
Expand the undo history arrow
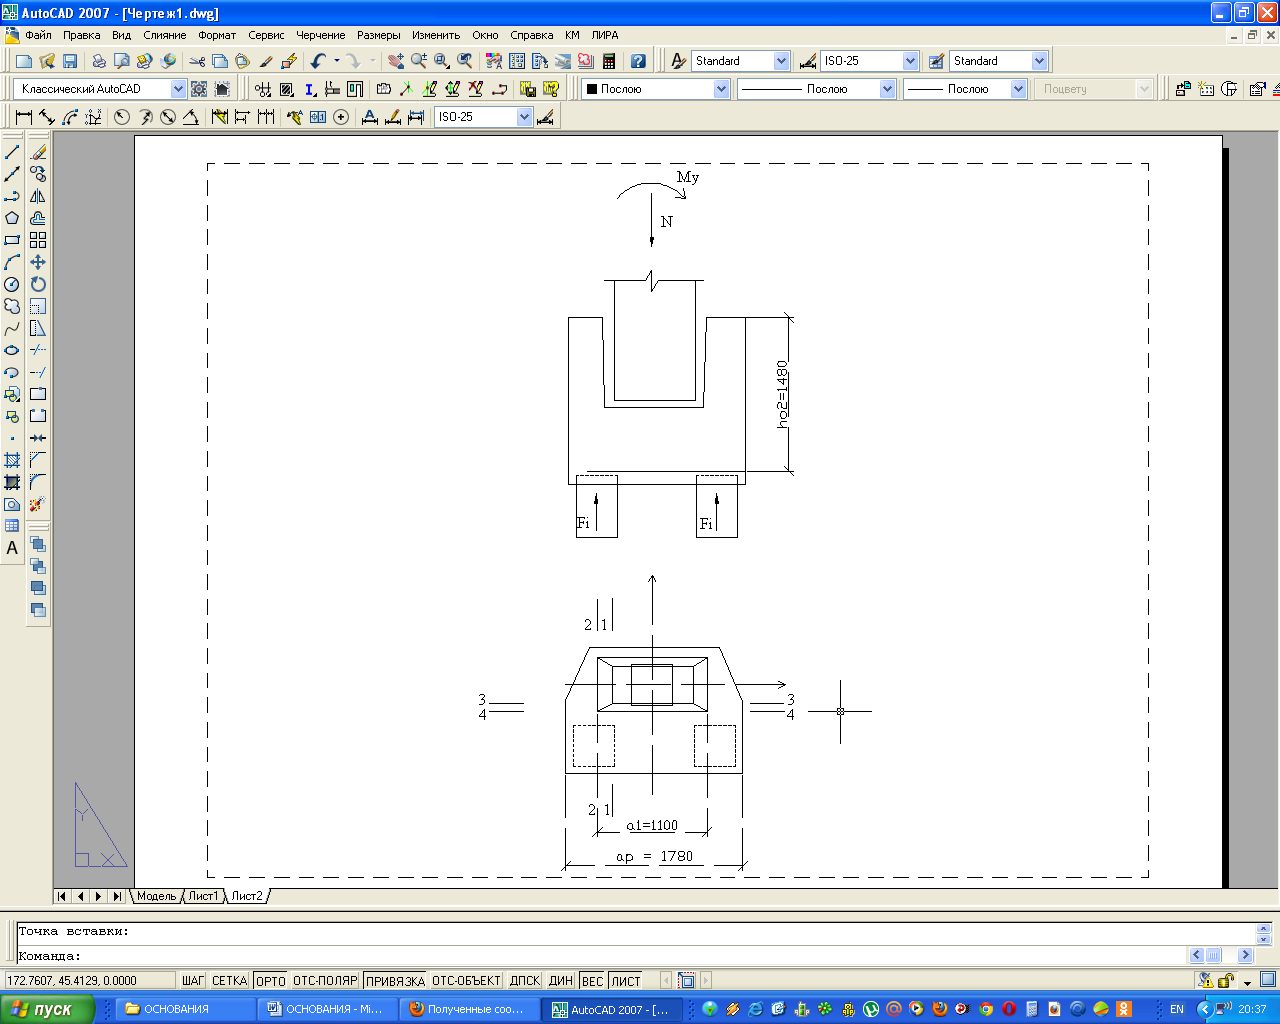click(336, 61)
